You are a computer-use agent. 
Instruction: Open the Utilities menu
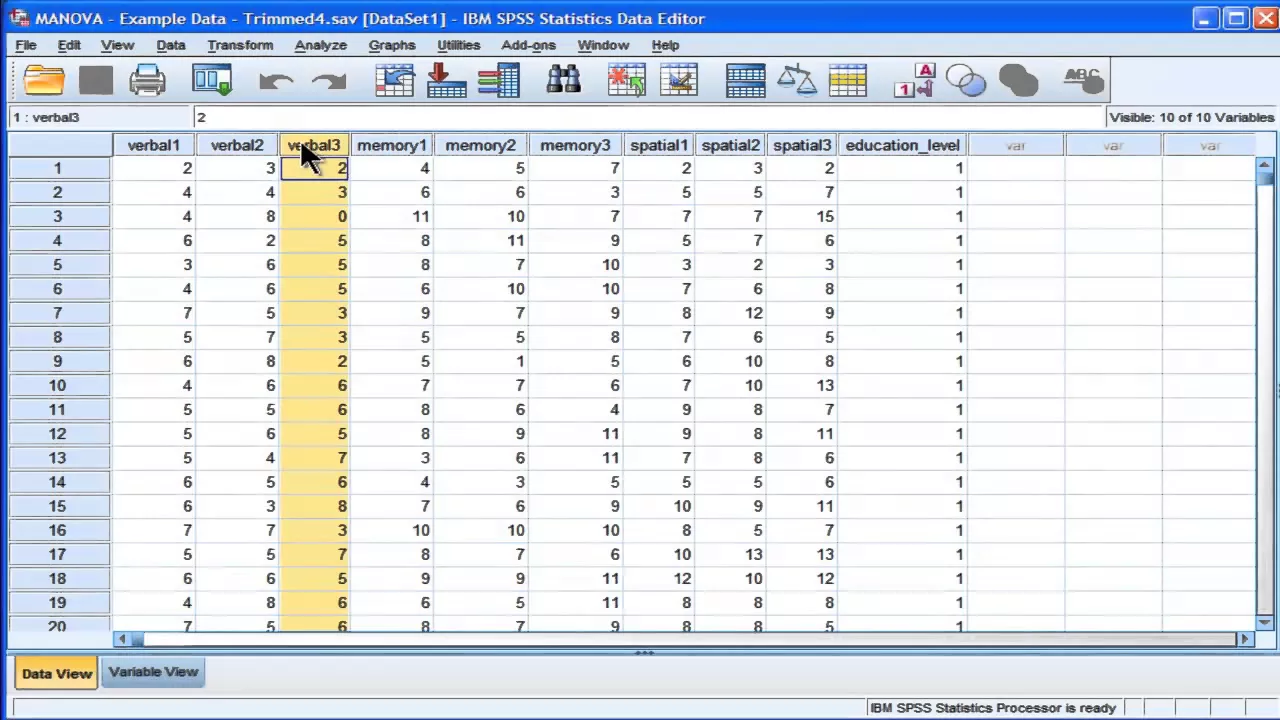459,45
